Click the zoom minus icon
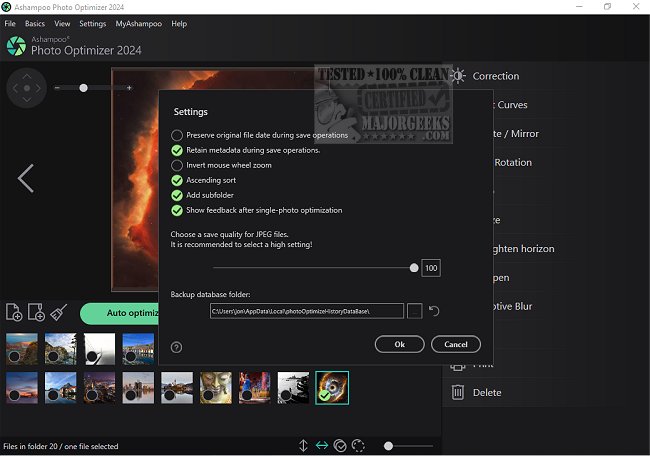Image resolution: width=650 pixels, height=456 pixels. (57, 88)
